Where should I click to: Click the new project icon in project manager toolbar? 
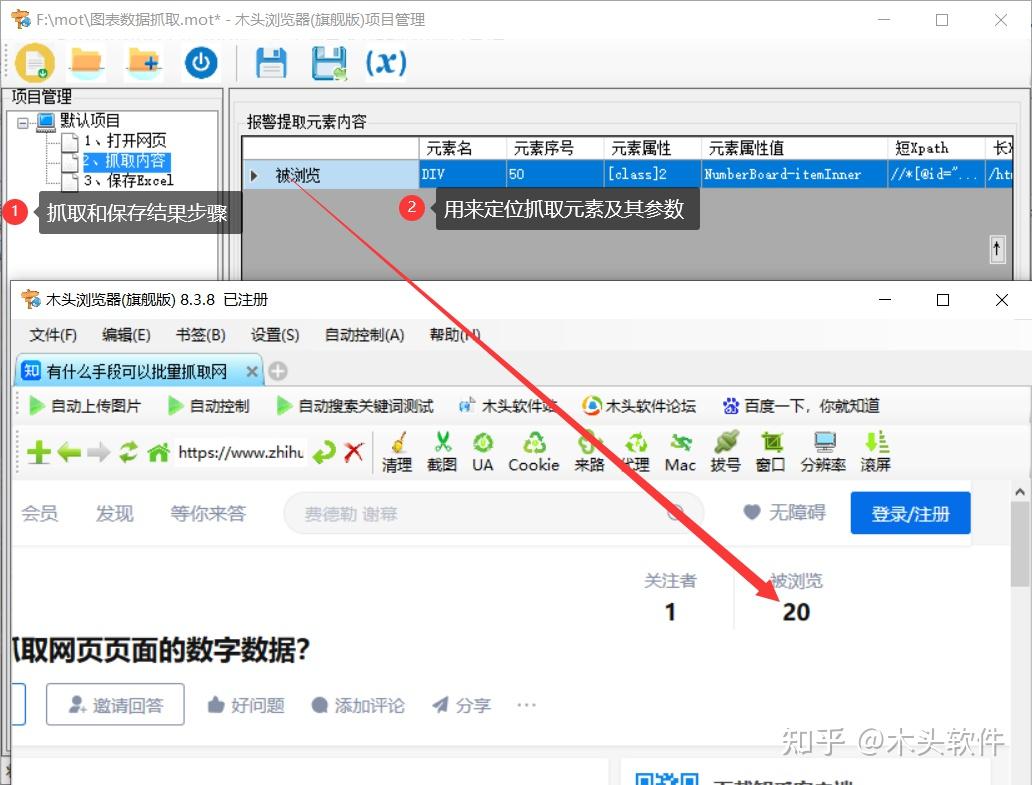35,63
